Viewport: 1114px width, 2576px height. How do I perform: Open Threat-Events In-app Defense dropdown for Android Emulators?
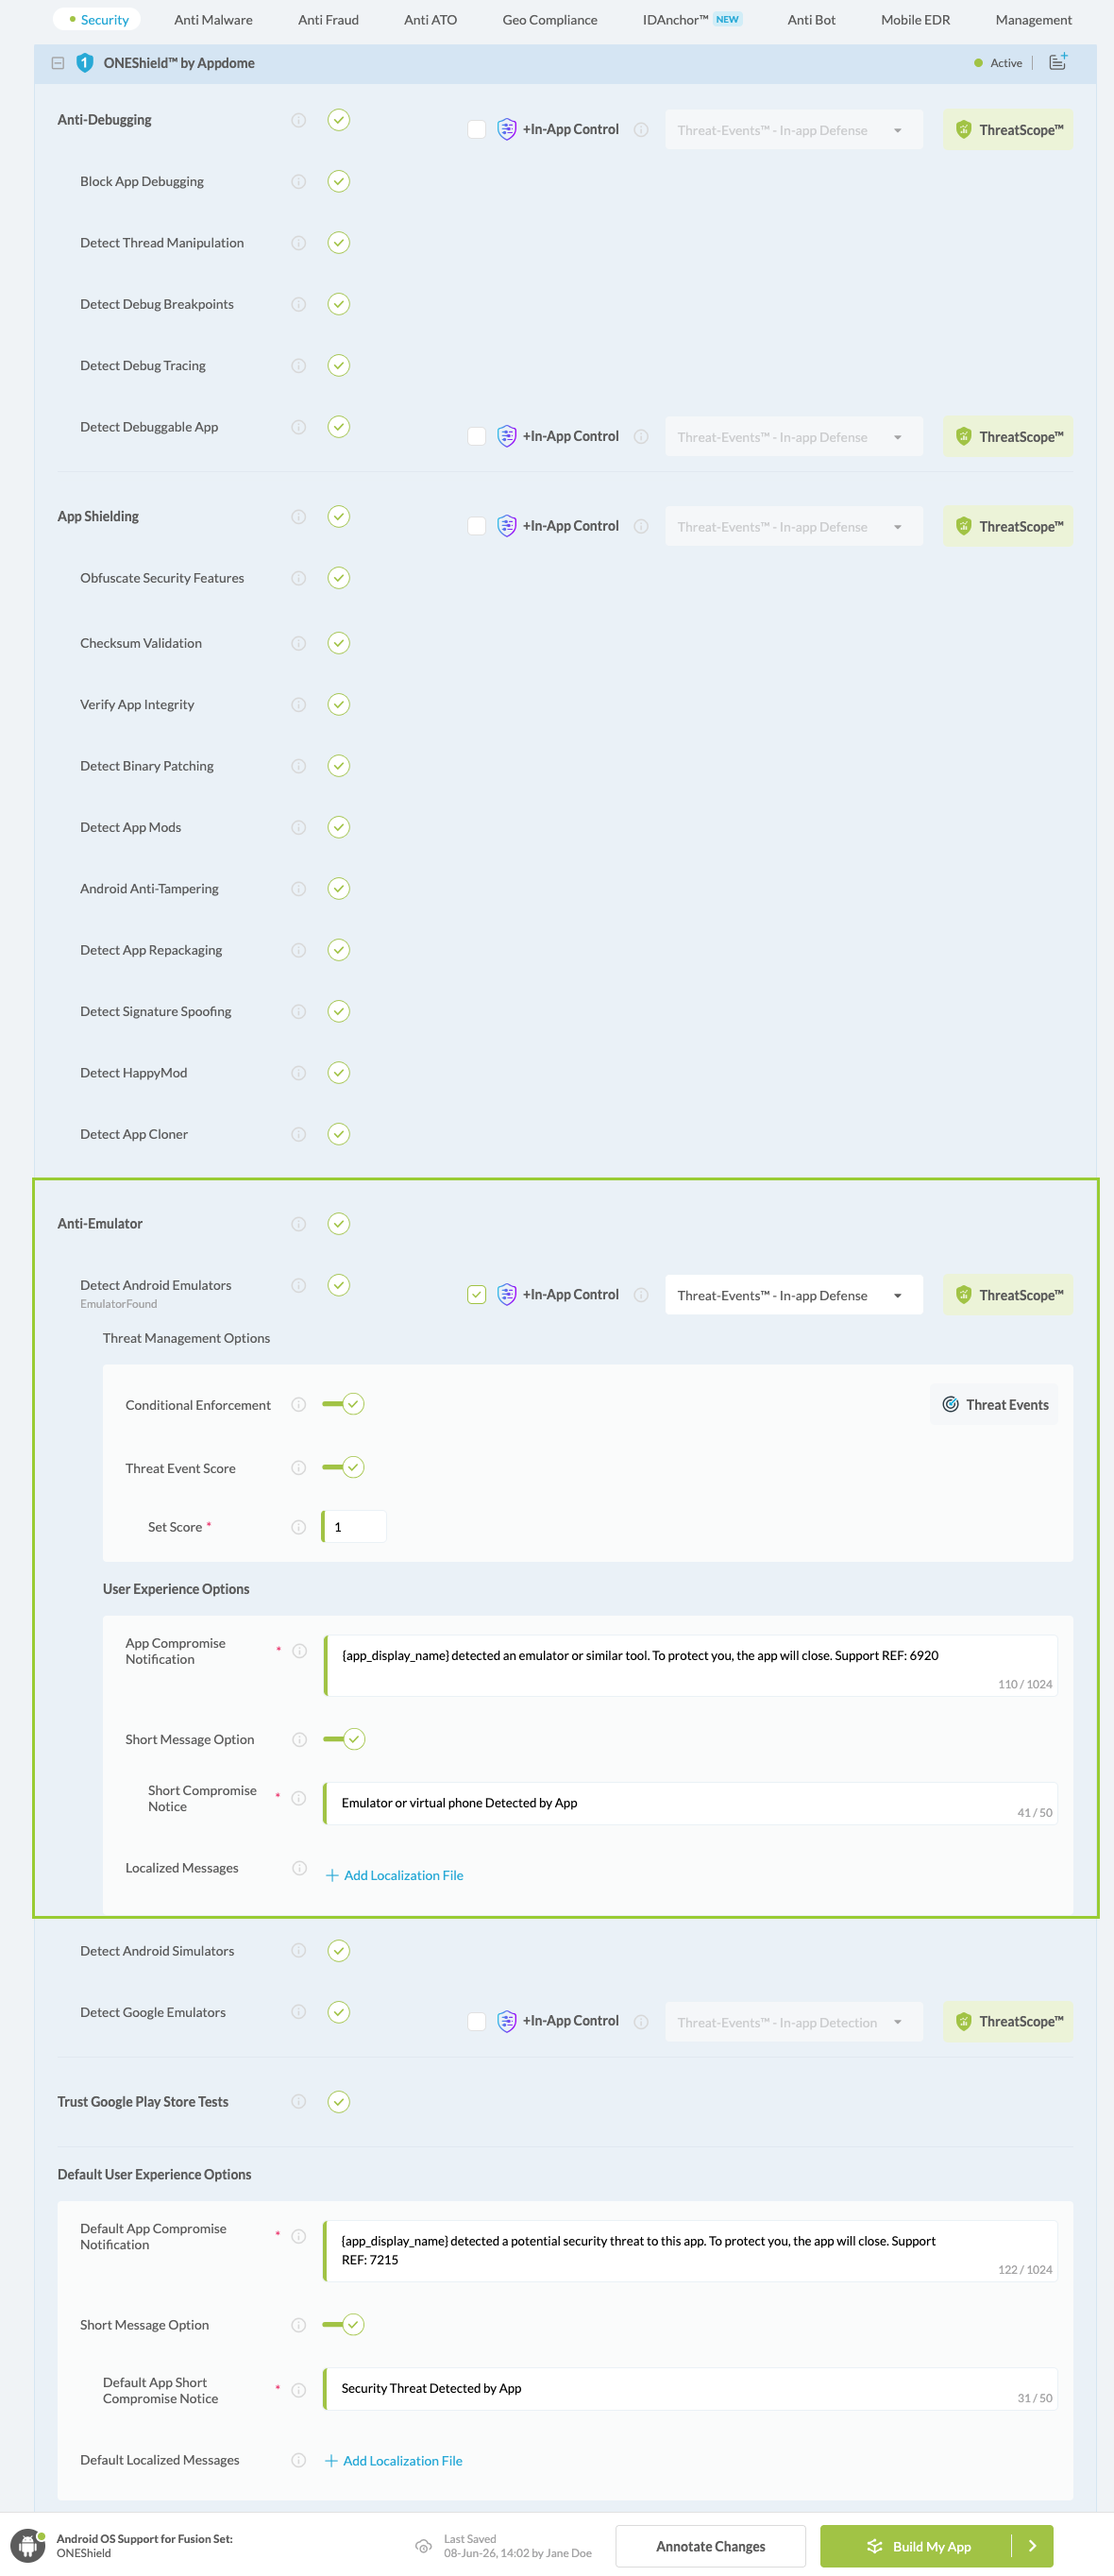coord(794,1295)
